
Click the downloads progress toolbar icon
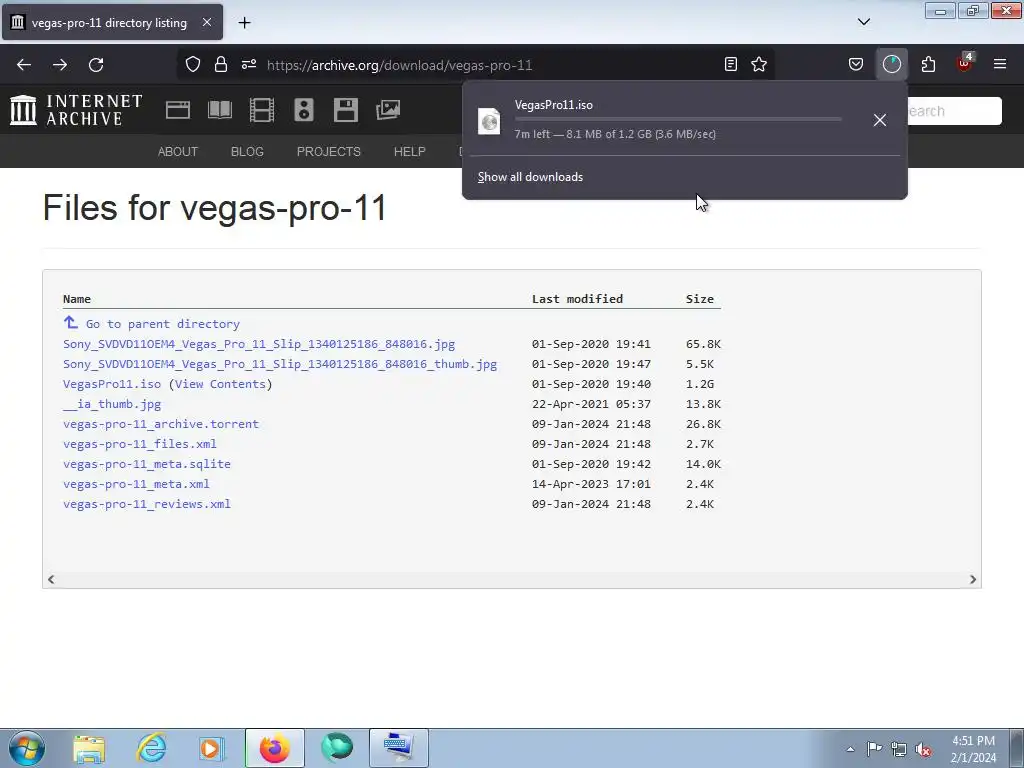tap(891, 64)
